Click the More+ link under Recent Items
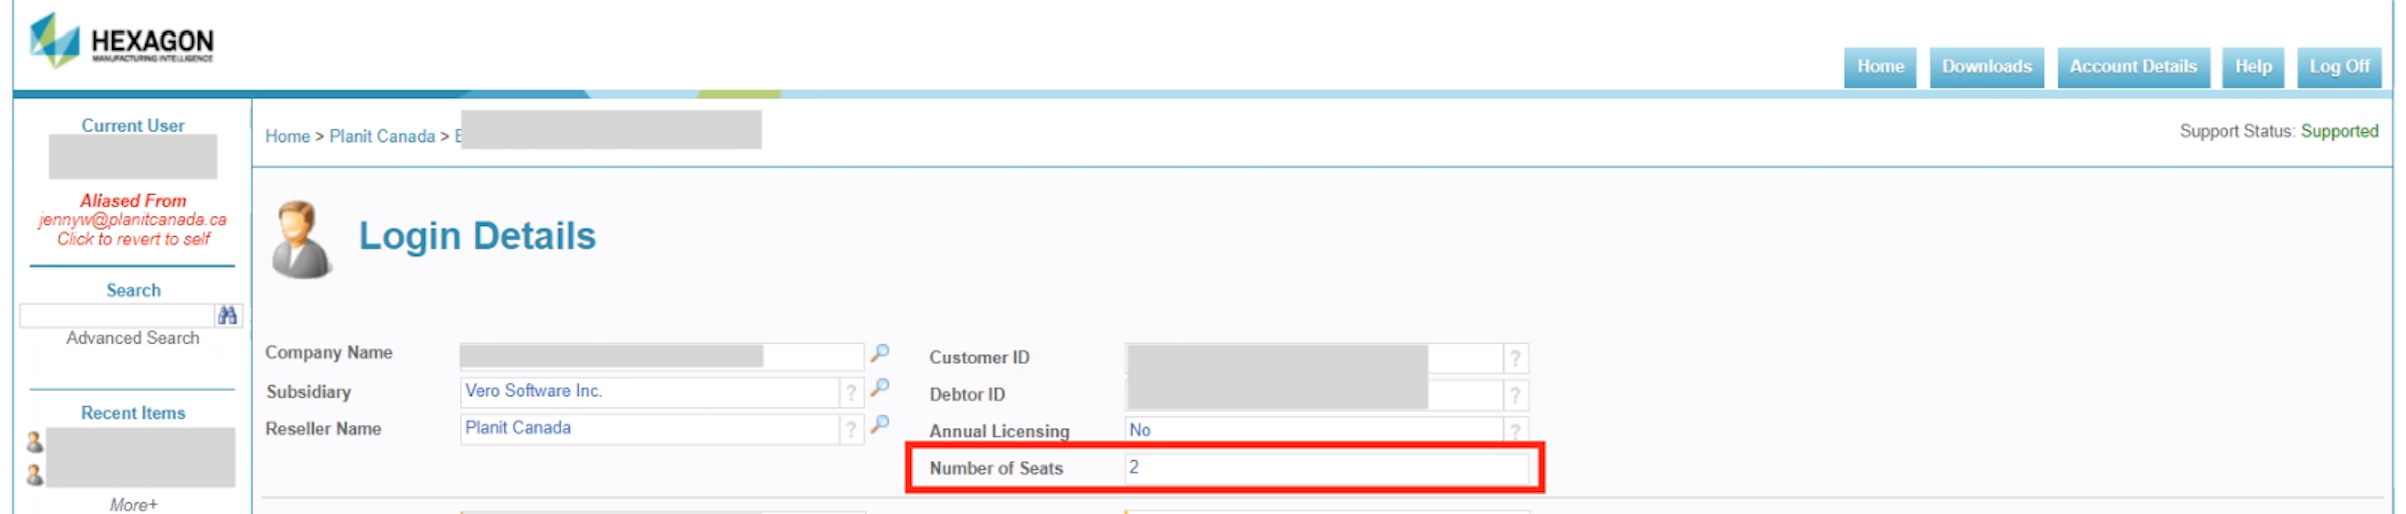 click(x=133, y=504)
